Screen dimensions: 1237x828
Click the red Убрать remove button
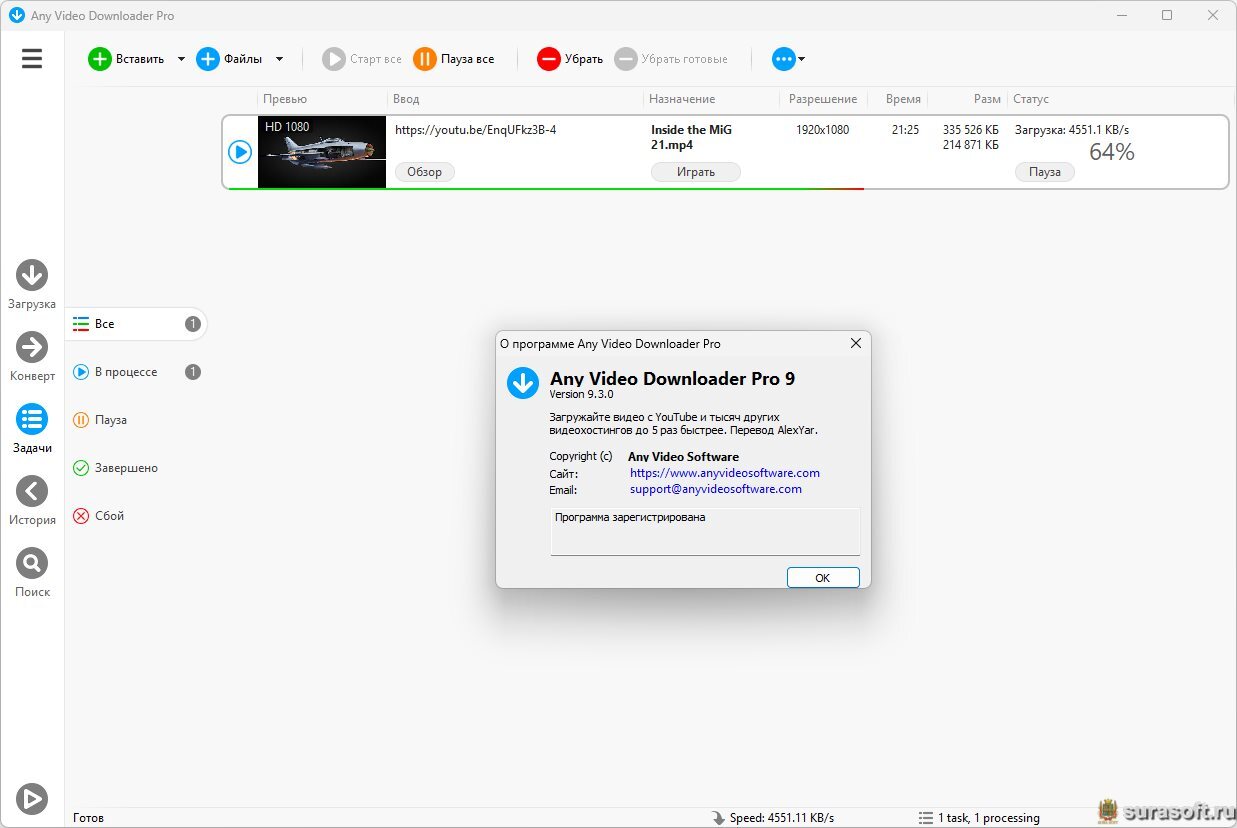570,59
